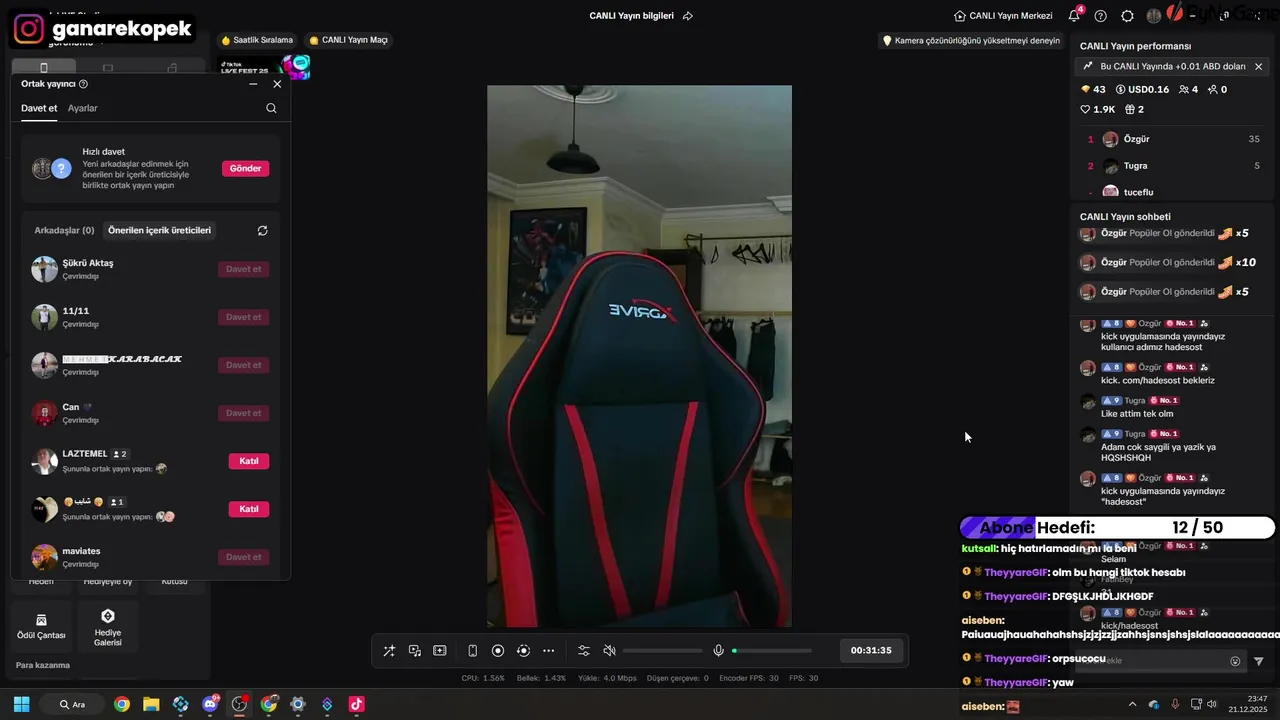Mute the microphone icon in toolbar

click(x=718, y=650)
